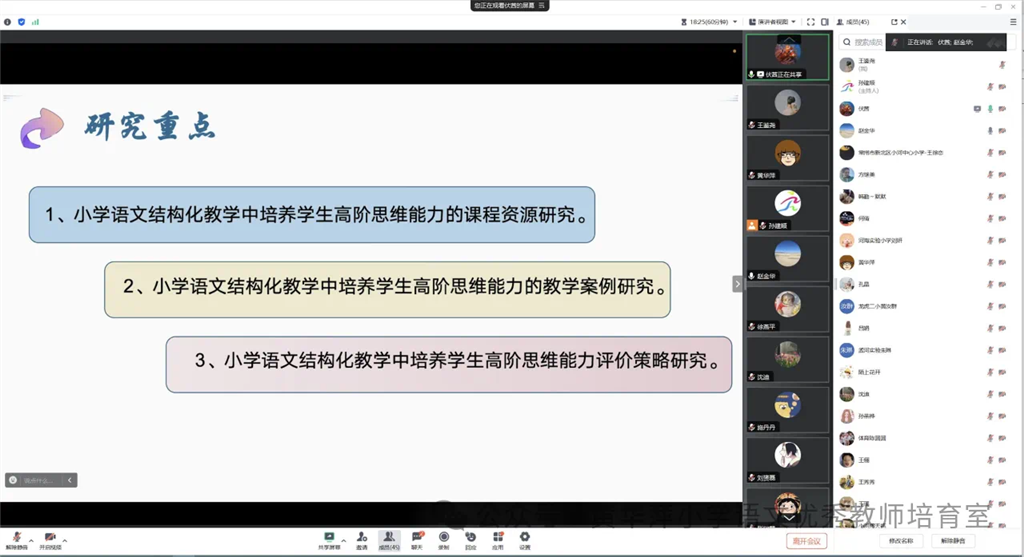Toggle microphone icon in 伏茜 member row
The width and height of the screenshot is (1024, 557).
(x=990, y=109)
